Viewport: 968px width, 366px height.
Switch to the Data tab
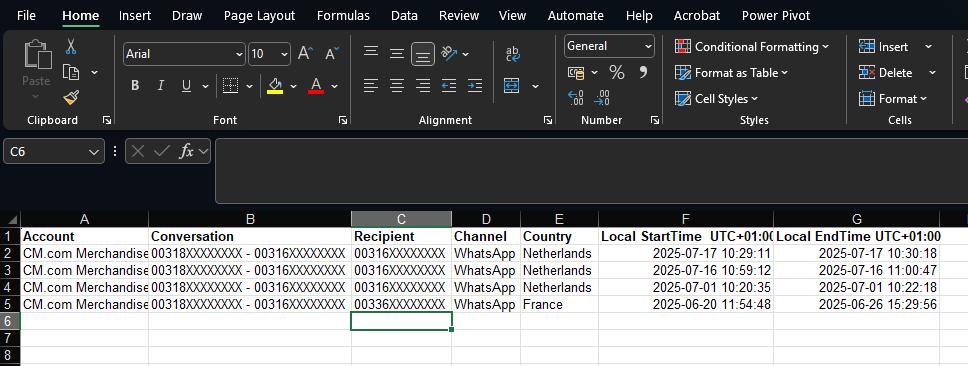404,16
